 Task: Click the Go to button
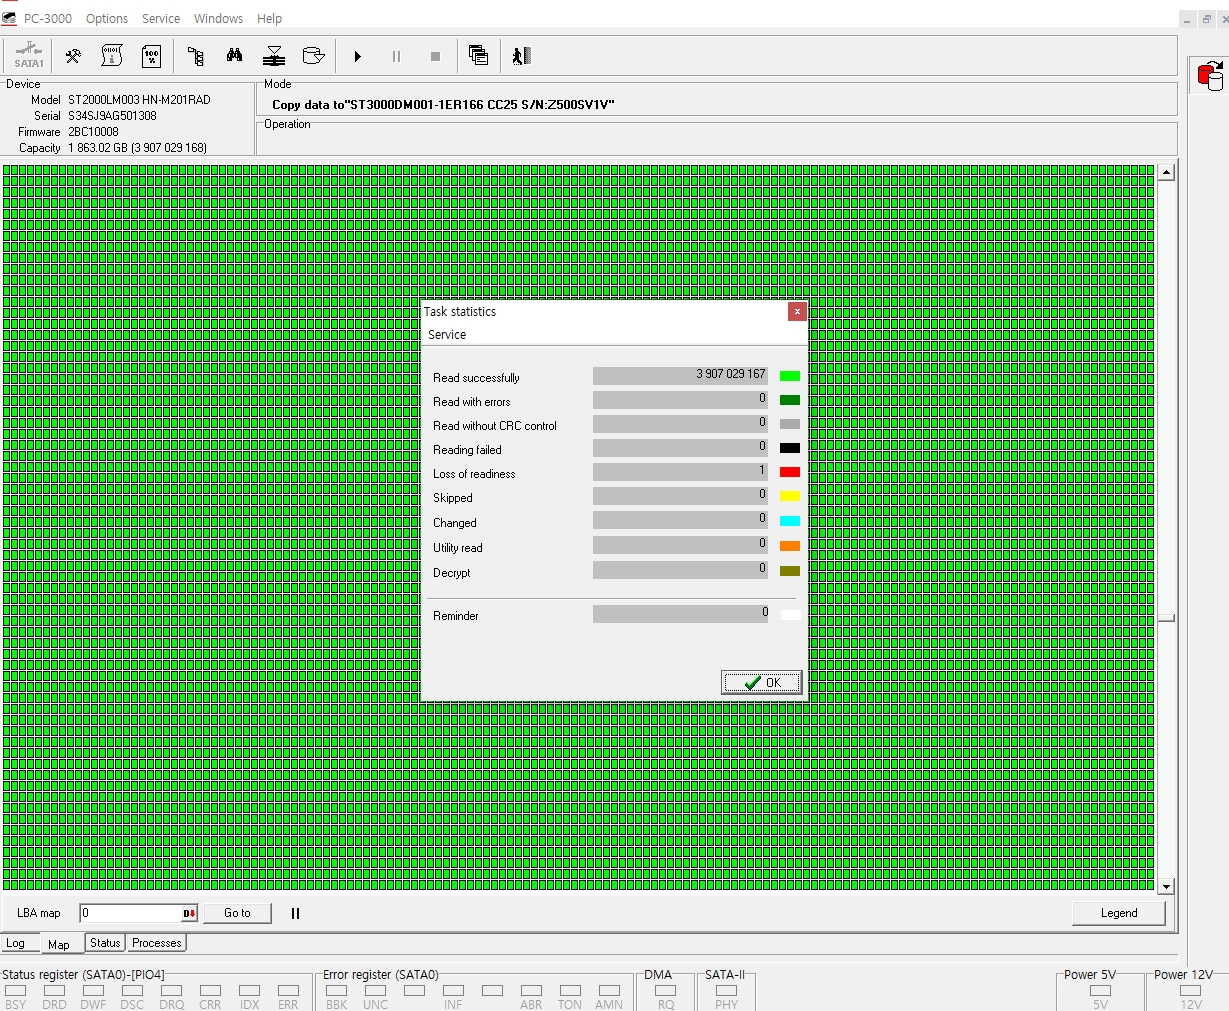[237, 913]
